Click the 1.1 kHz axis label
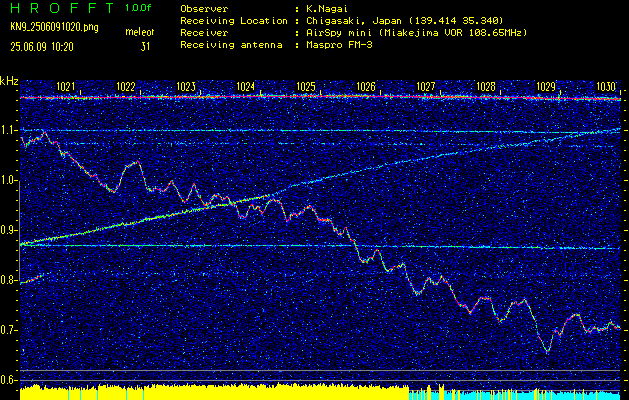This screenshot has height=400, width=629. click(9, 131)
